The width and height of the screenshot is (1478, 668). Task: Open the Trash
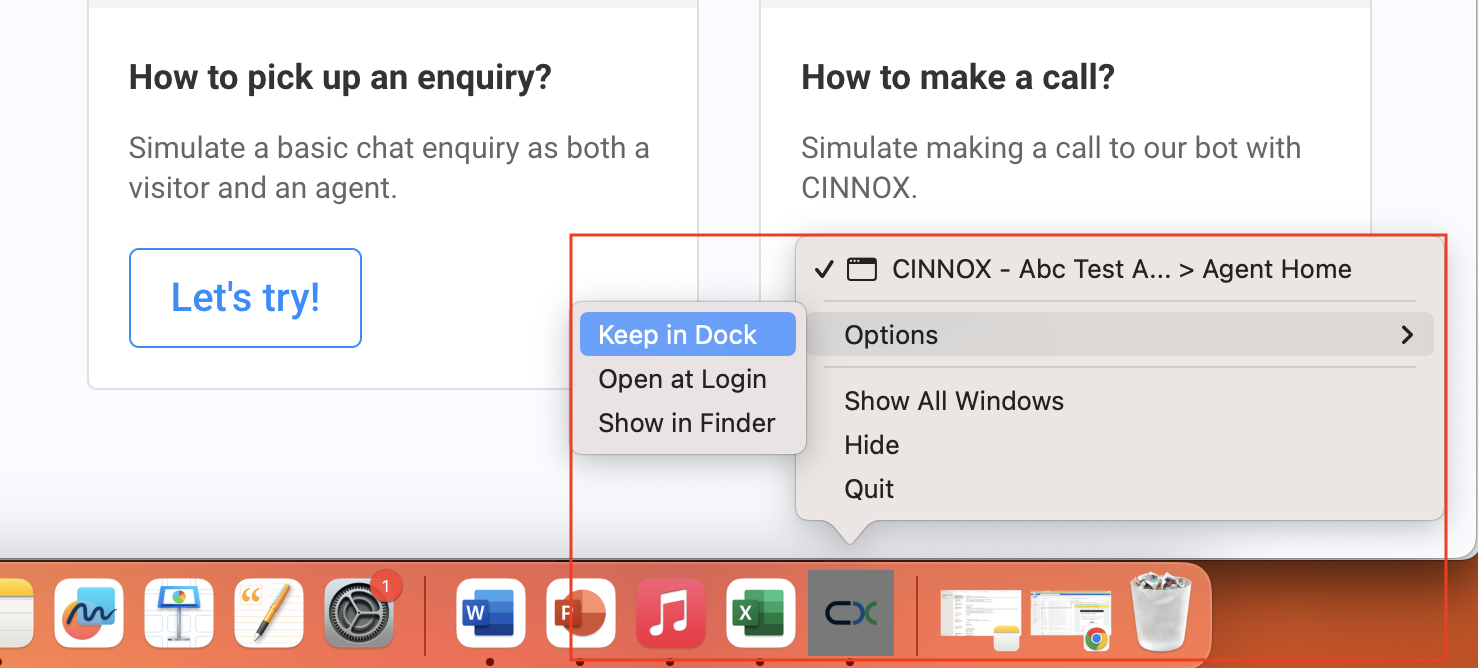point(1161,612)
